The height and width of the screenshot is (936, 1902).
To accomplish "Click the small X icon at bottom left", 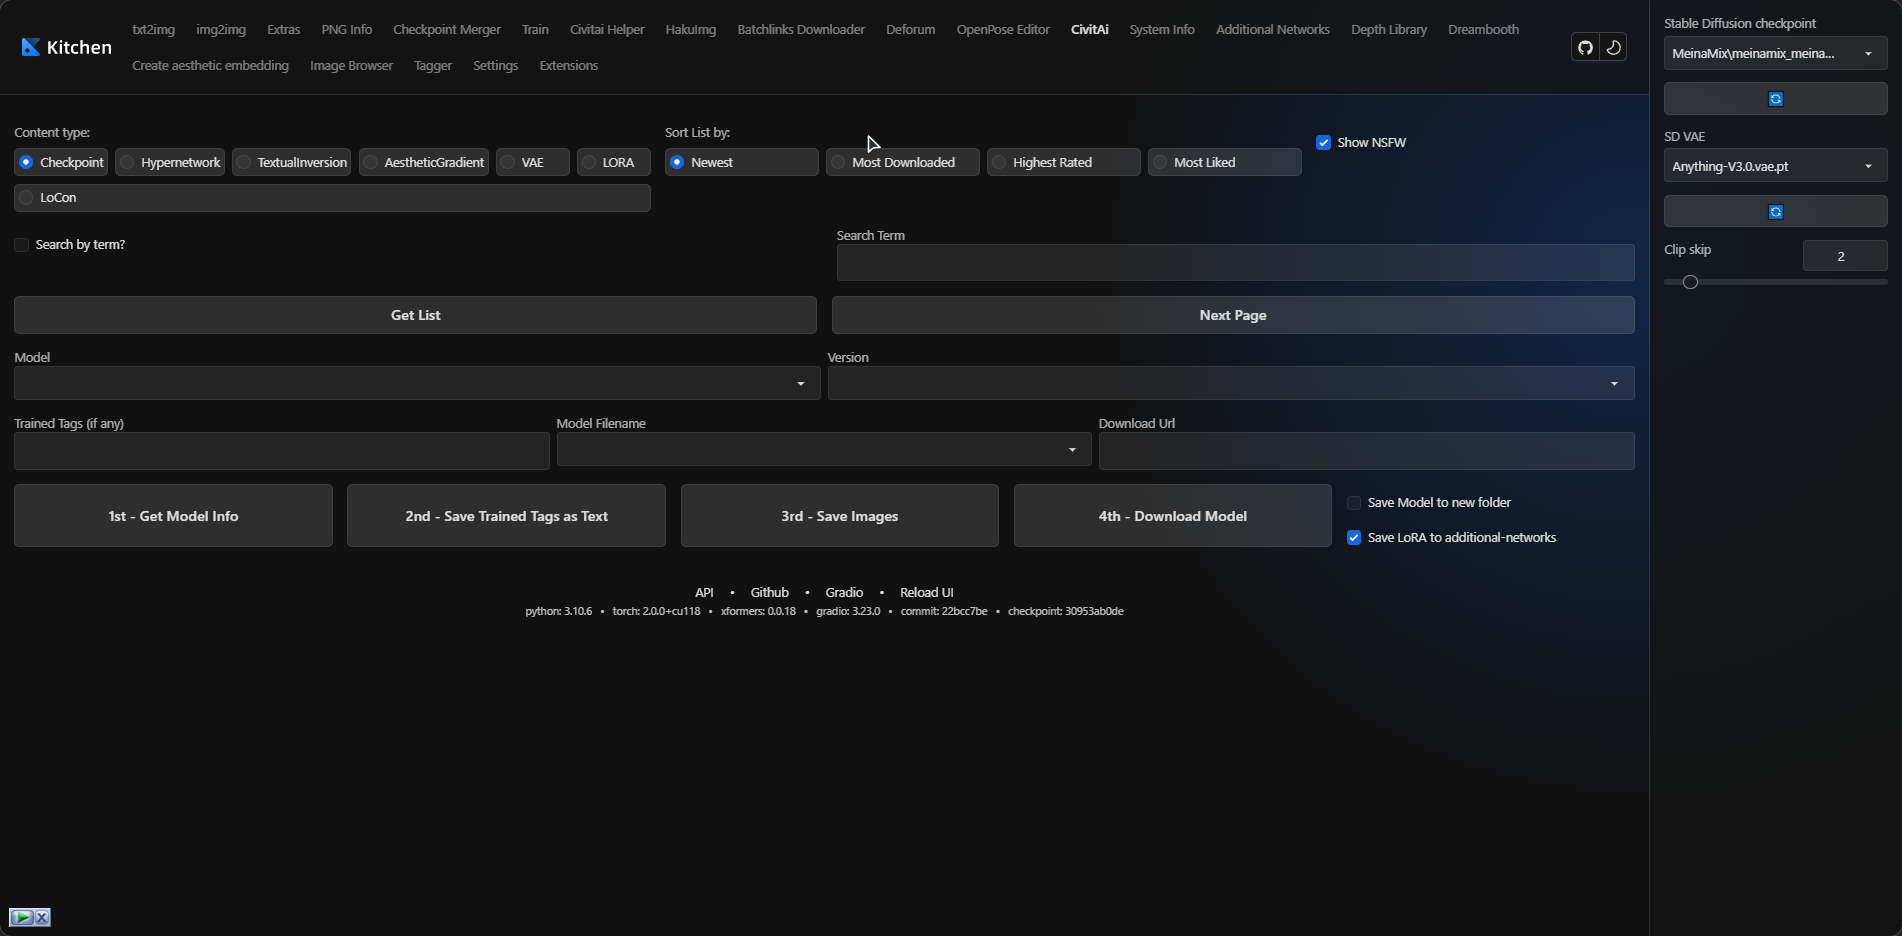I will [x=42, y=917].
